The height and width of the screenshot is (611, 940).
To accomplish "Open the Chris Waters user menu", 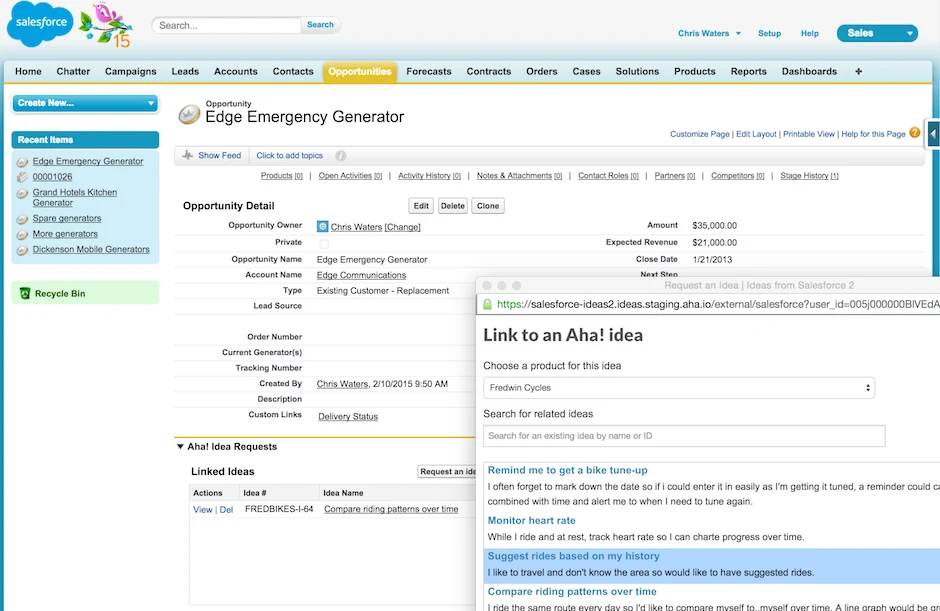I will (x=709, y=33).
